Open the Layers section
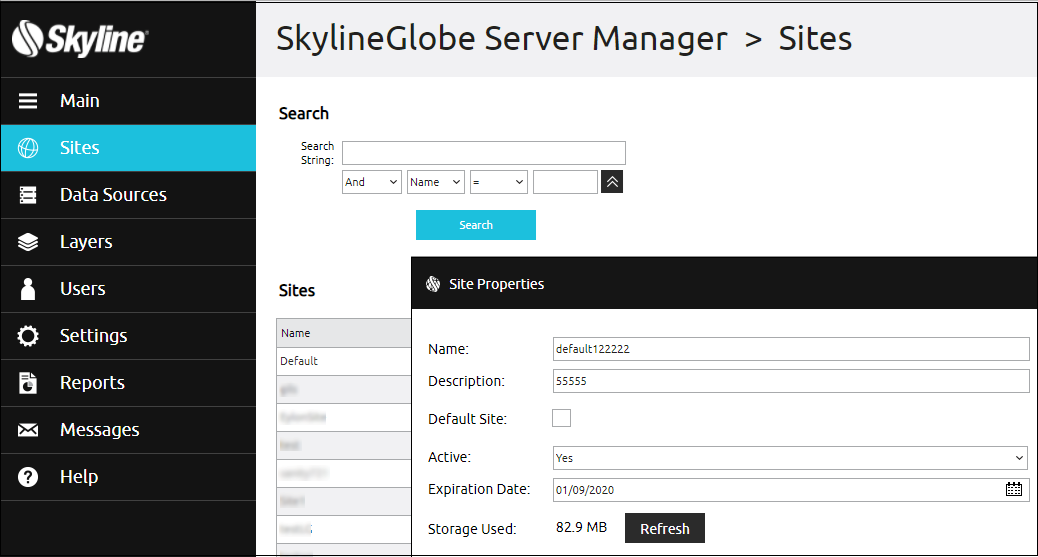This screenshot has height=557, width=1038. (x=128, y=242)
